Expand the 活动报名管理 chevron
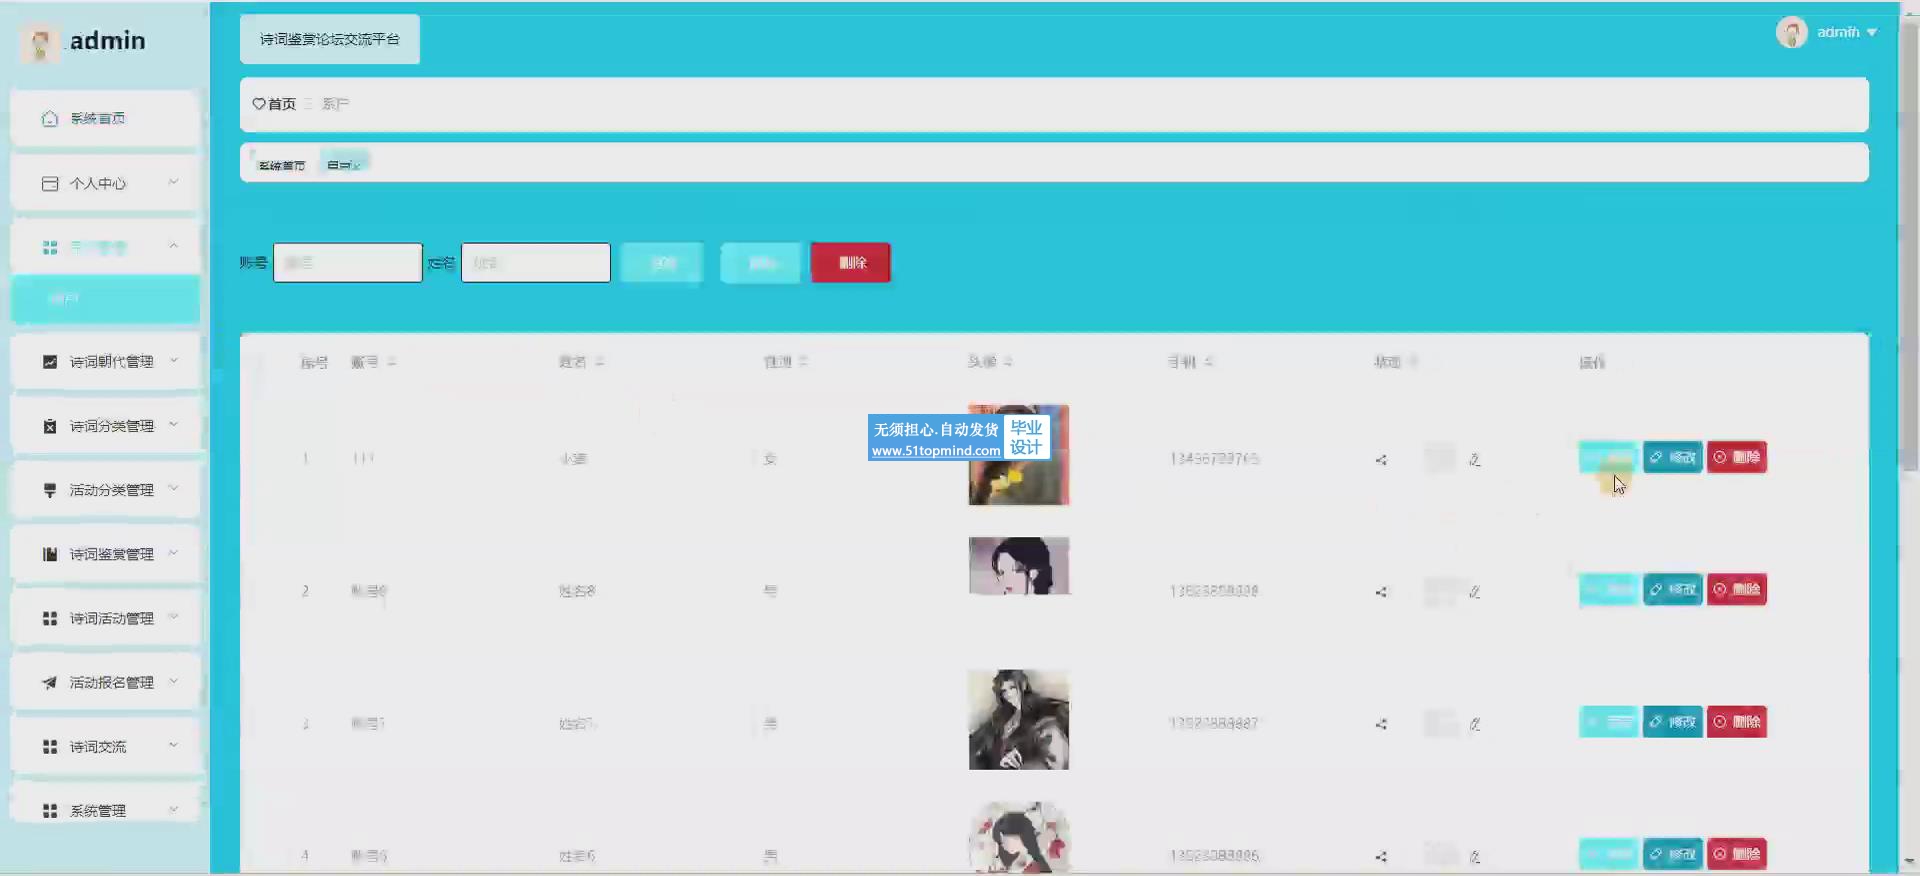The width and height of the screenshot is (1920, 876). (x=173, y=681)
